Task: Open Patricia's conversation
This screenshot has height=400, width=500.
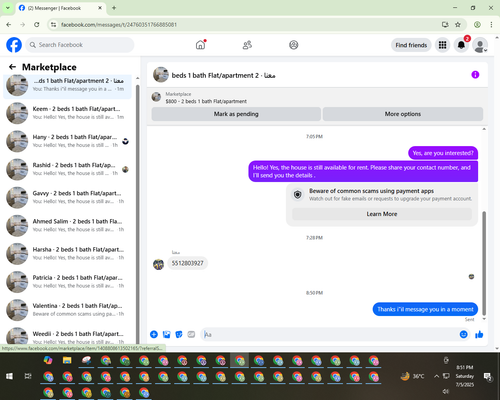Action: click(68, 282)
